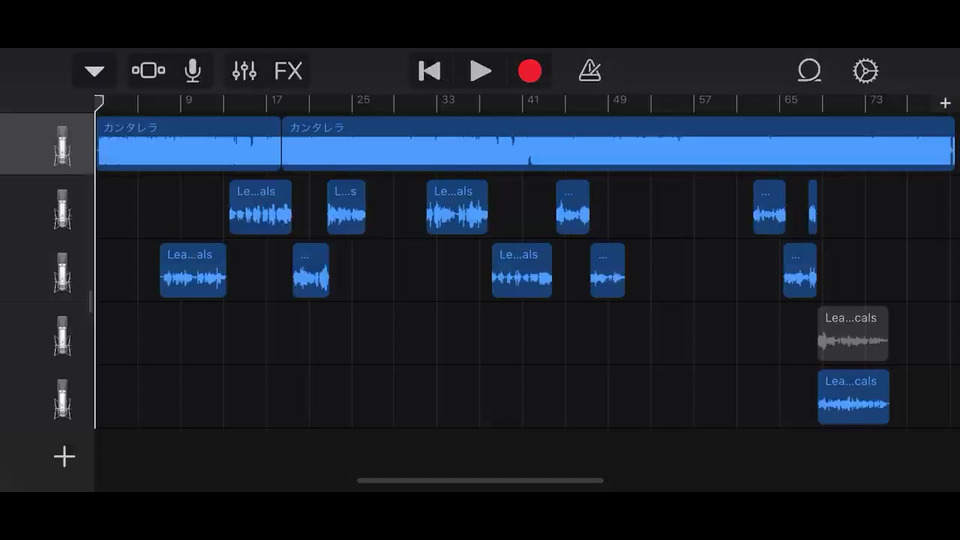Tap bar 73 on the ruler
Viewport: 960px width, 540px height.
point(876,100)
